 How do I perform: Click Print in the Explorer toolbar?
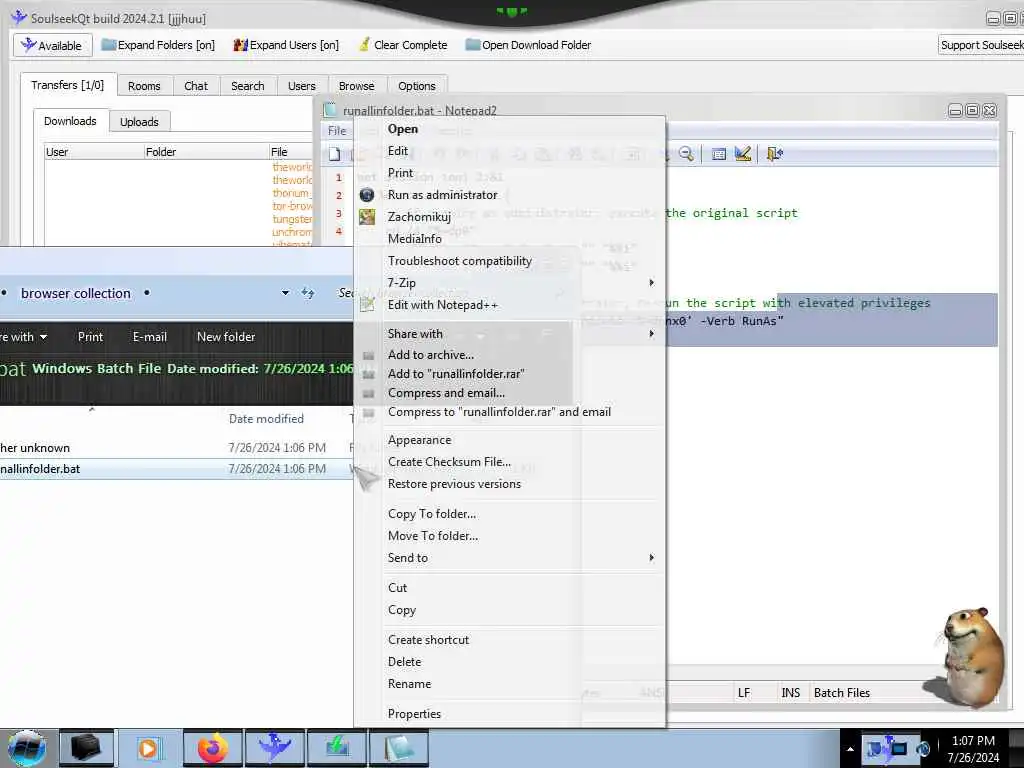pos(90,337)
